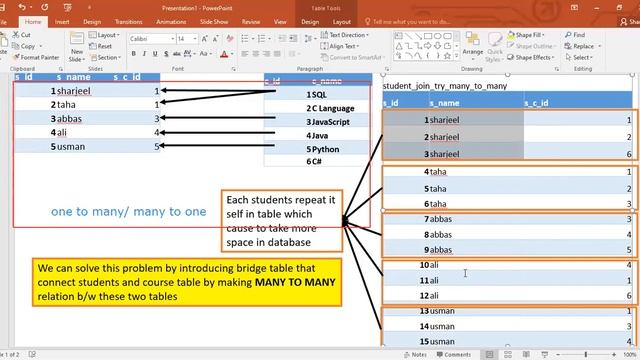The height and width of the screenshot is (360, 640).
Task: Activate Format Painter
Action: pos(36,58)
